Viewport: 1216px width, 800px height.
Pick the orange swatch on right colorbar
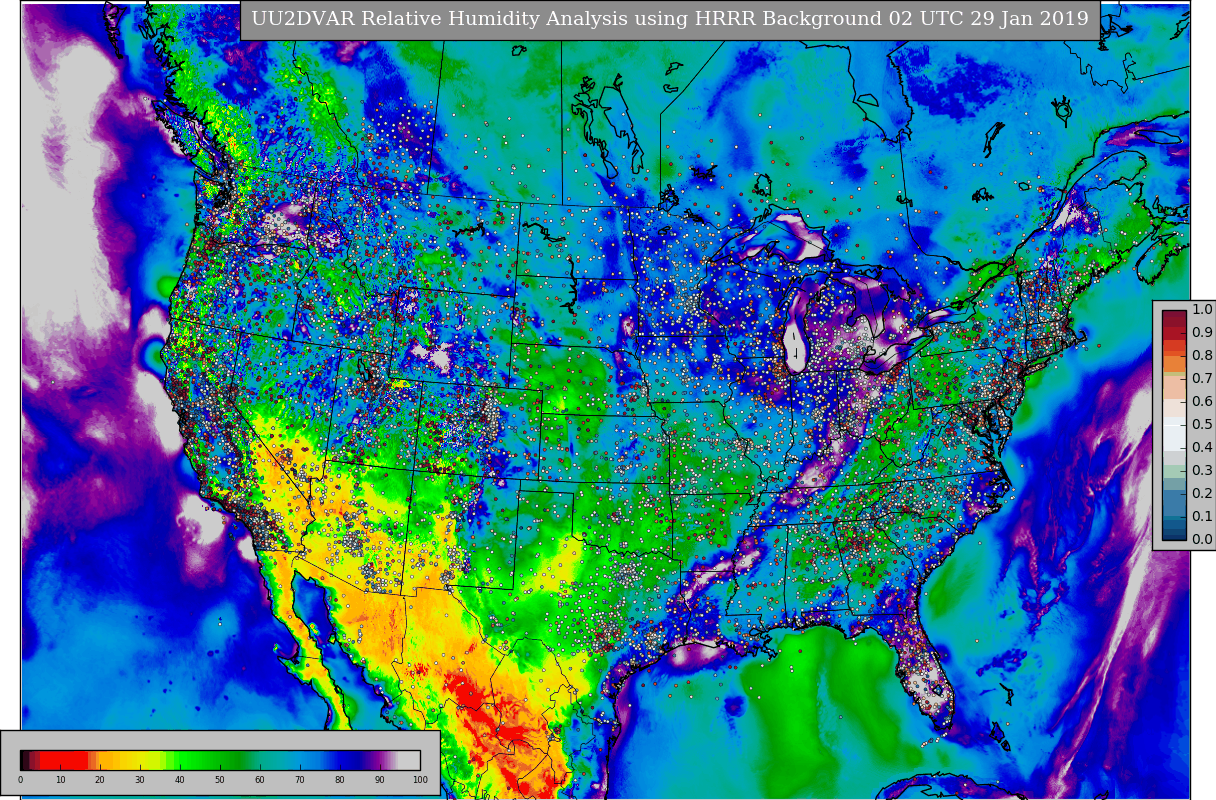1174,364
